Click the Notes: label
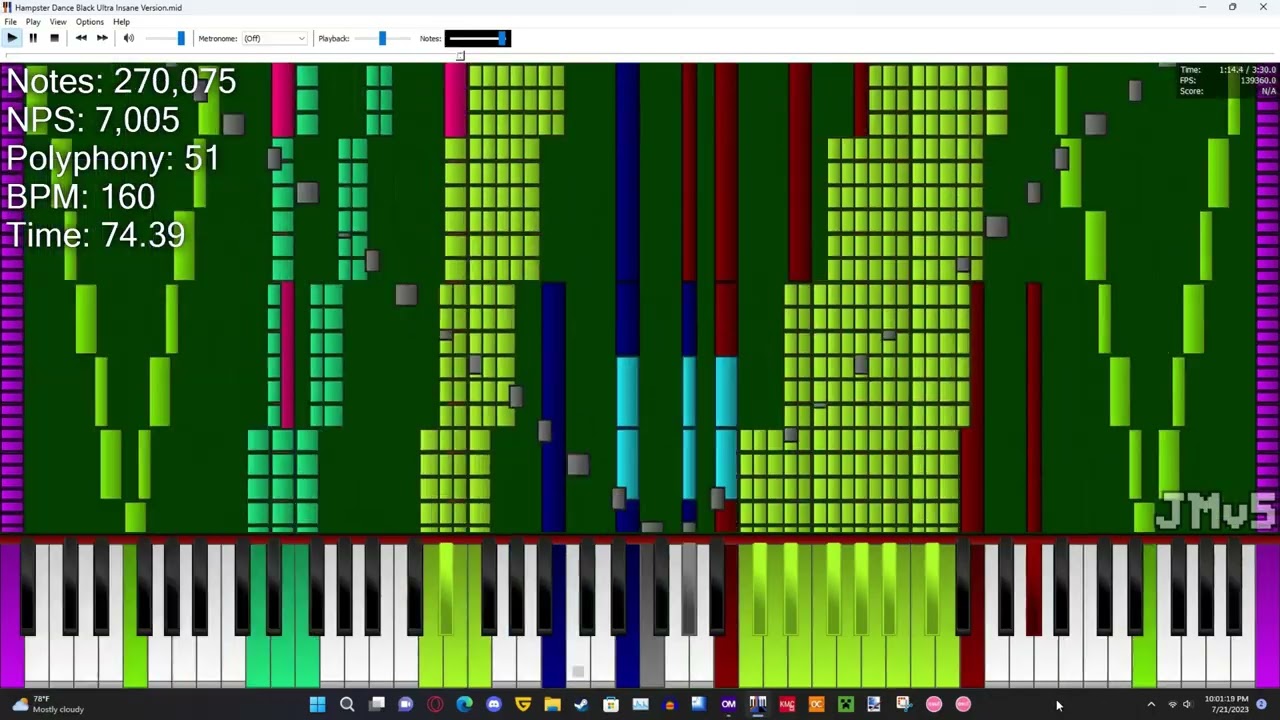This screenshot has height=720, width=1280. pos(430,38)
